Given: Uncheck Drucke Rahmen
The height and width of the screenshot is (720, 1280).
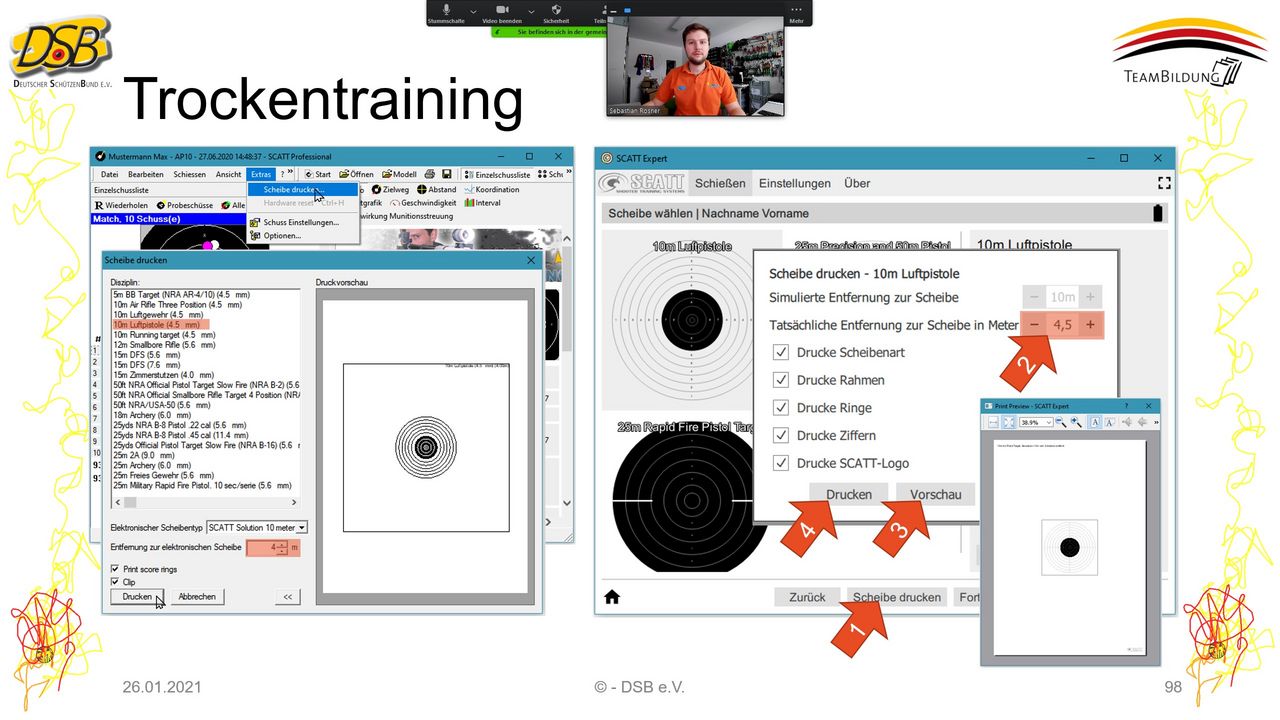Looking at the screenshot, I should pos(781,380).
